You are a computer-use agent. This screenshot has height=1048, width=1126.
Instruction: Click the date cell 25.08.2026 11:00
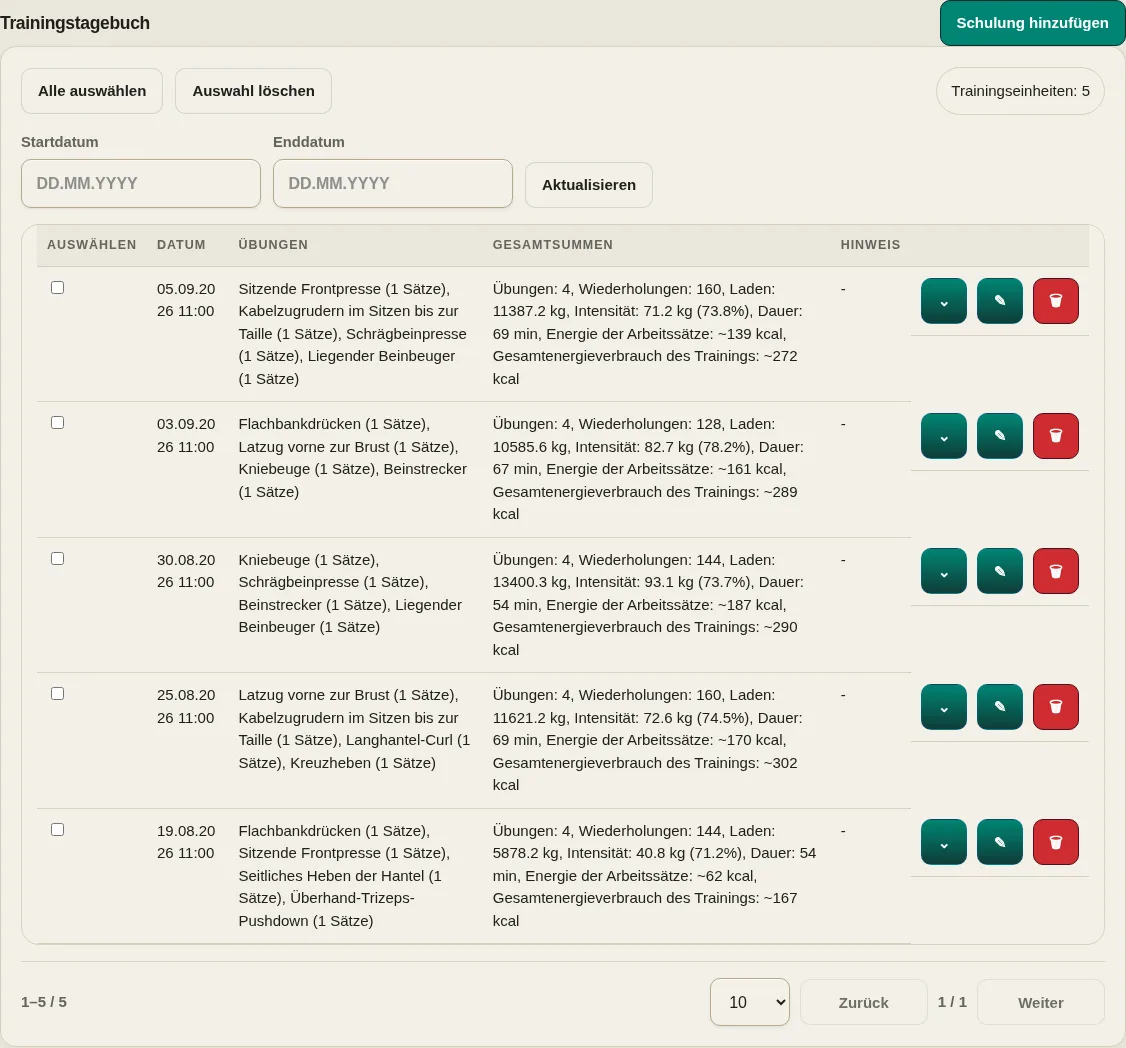point(186,706)
